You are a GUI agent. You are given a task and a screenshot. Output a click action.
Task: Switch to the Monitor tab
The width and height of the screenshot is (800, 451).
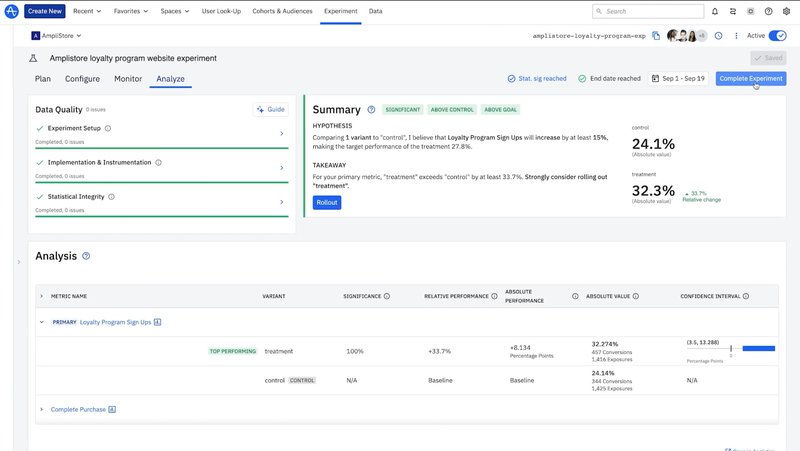tap(128, 78)
